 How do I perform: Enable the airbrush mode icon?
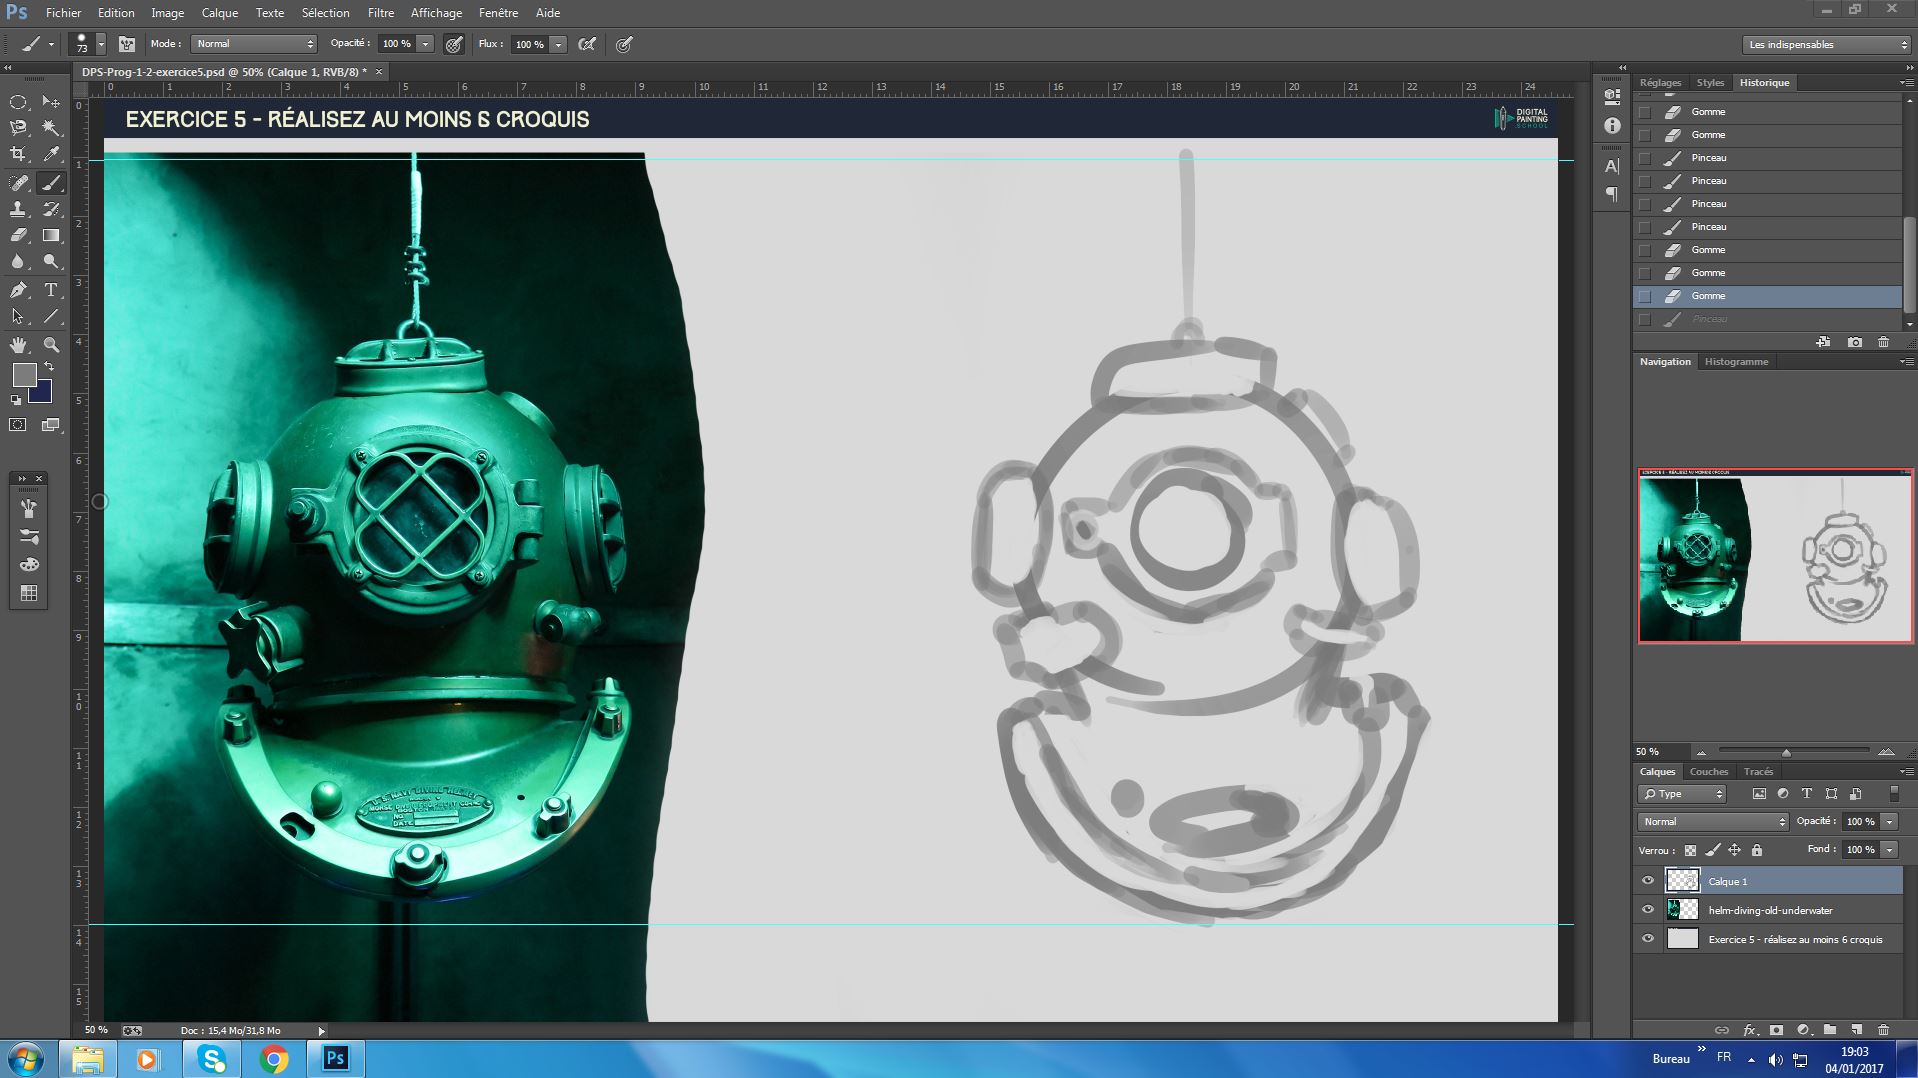click(x=588, y=44)
